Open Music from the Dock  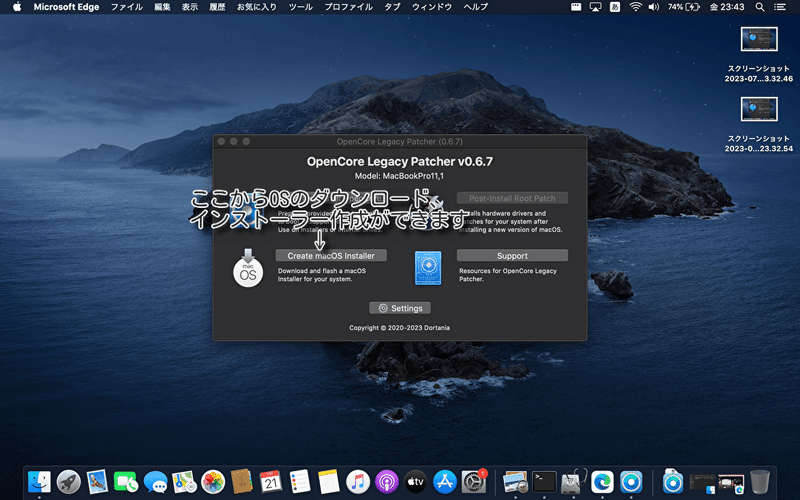tap(358, 481)
